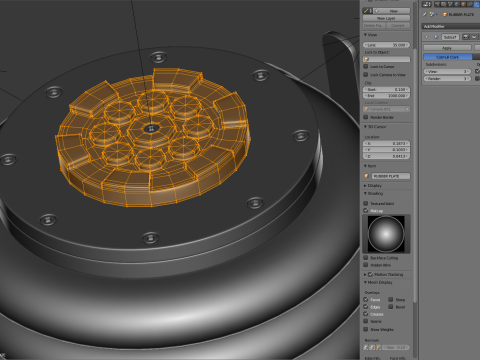Disable the Matcap checkbox
Screen dimensions: 480x360
(366, 210)
